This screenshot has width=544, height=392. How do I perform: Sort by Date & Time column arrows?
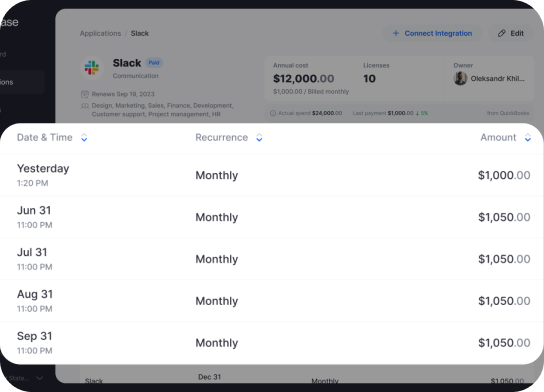point(84,138)
